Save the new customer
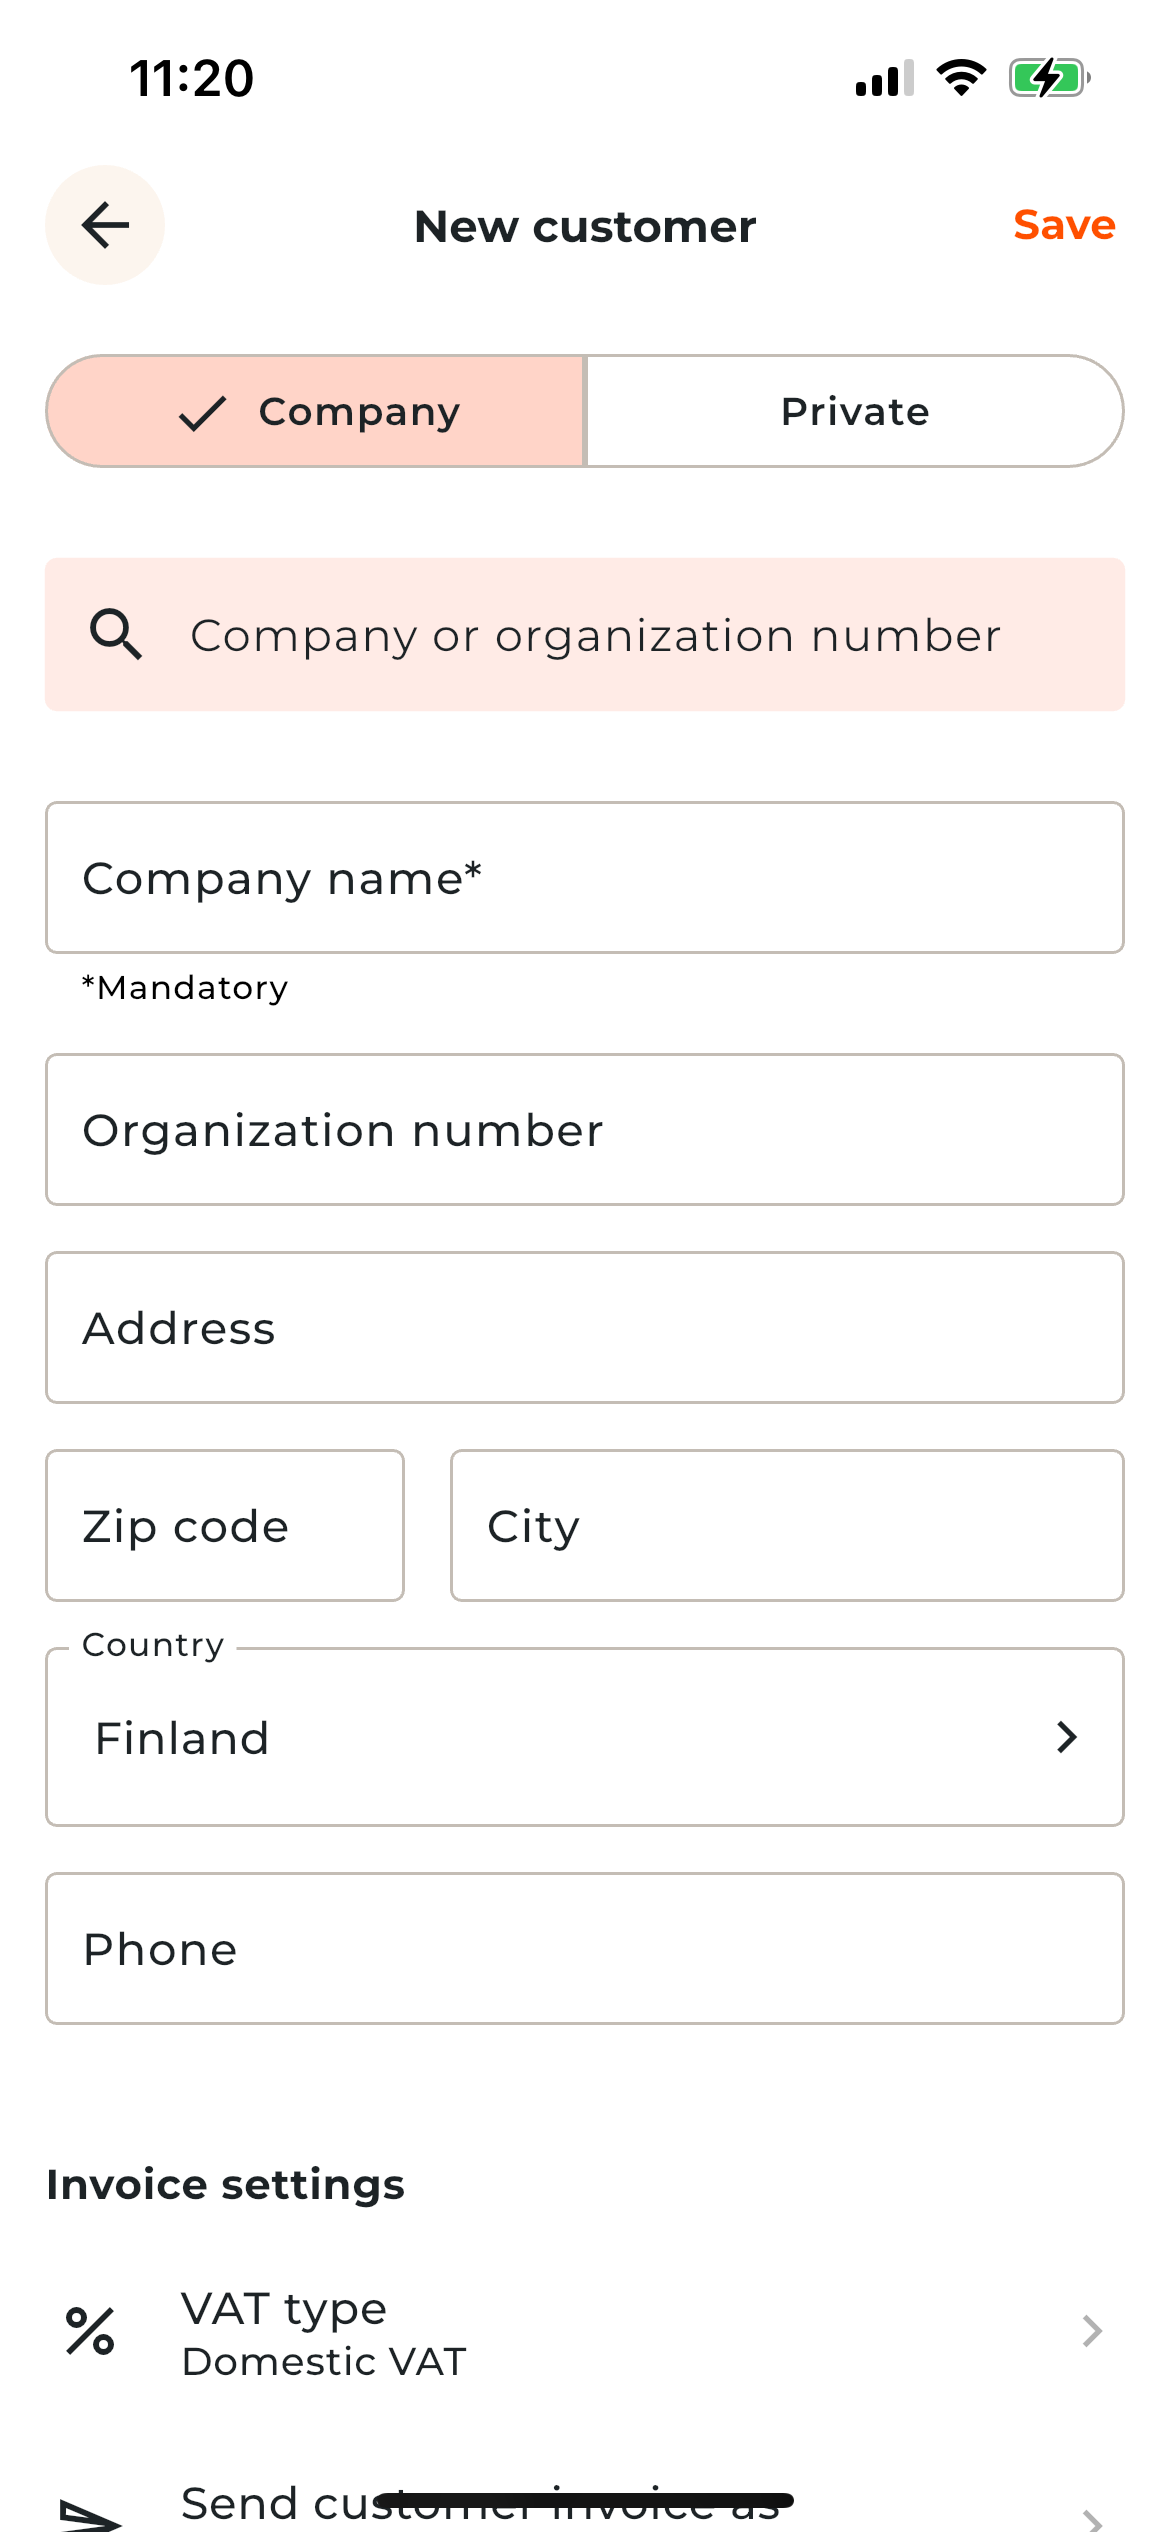The height and width of the screenshot is (2532, 1170). [1064, 225]
